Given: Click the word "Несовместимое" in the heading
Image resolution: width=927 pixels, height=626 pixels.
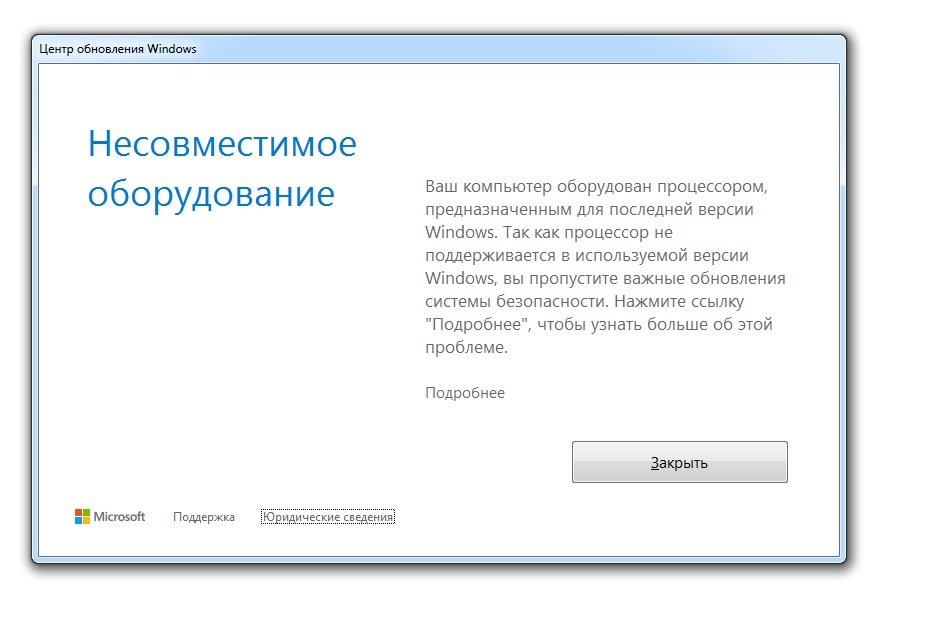Looking at the screenshot, I should point(222,144).
